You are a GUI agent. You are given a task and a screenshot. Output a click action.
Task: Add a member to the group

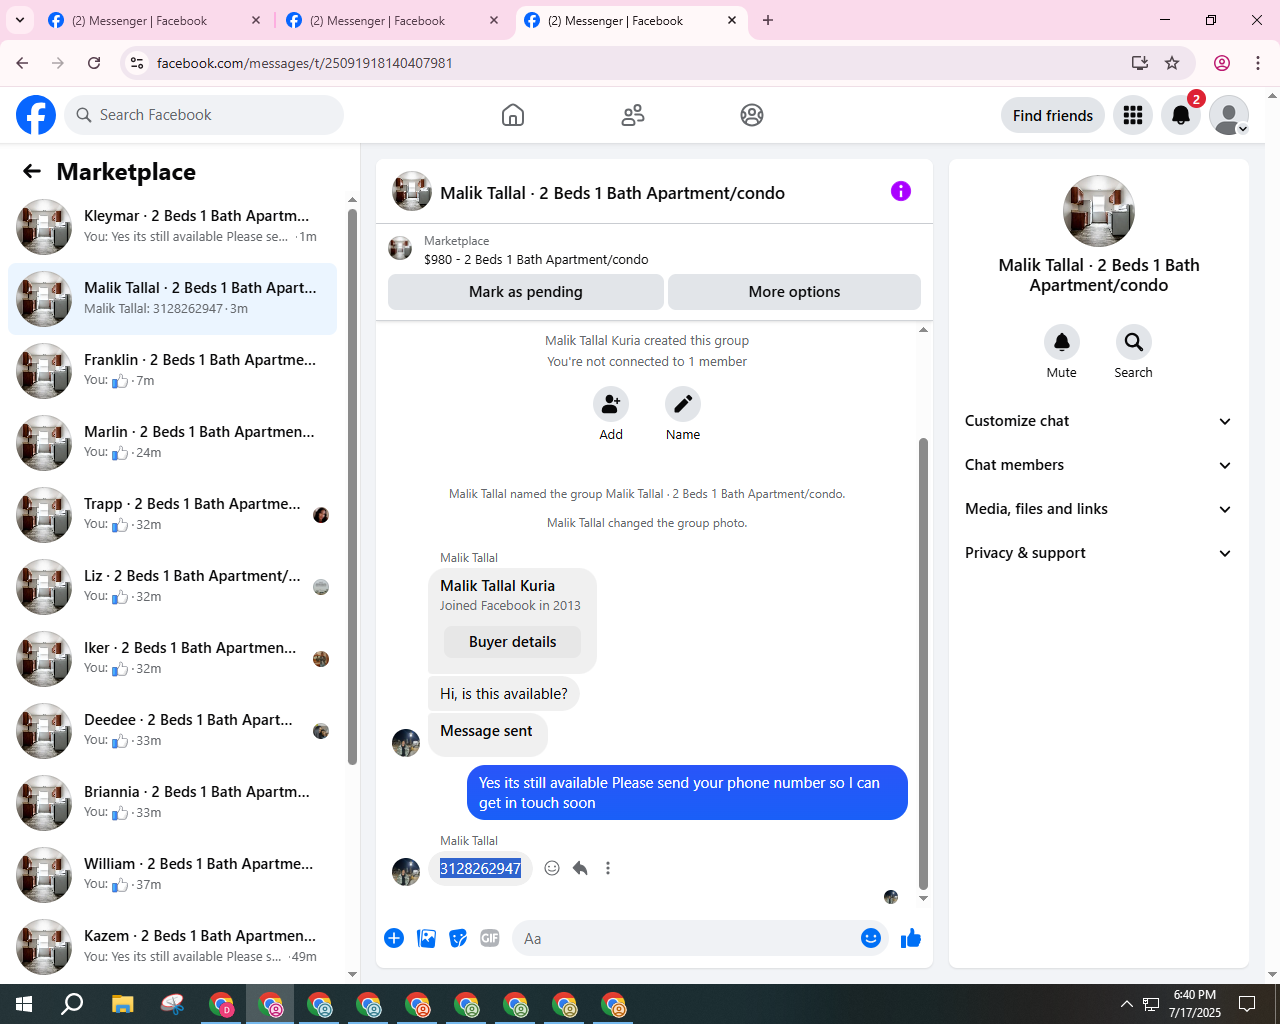tap(611, 404)
